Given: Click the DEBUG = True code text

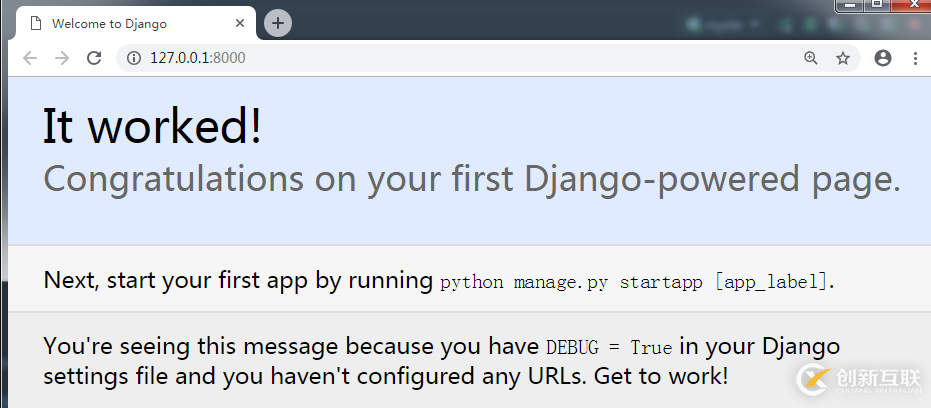Looking at the screenshot, I should click(609, 348).
